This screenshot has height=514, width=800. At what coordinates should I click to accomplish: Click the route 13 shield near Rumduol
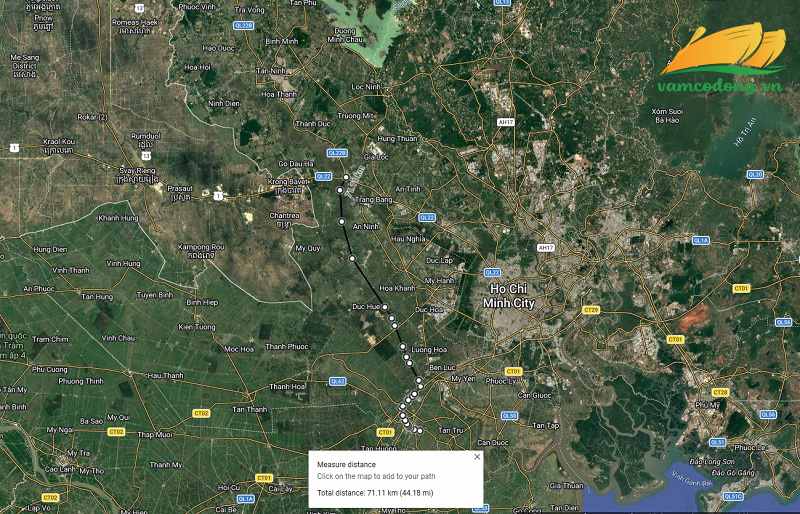146,156
